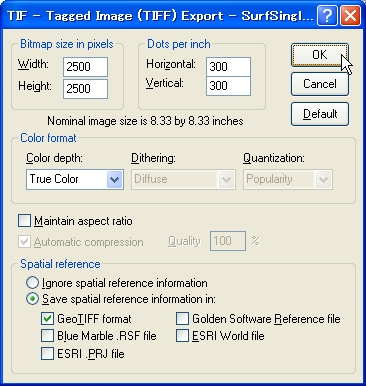Click the Dithering Diffuse combo box
Image resolution: width=366 pixels, height=386 pixels.
coord(183,179)
